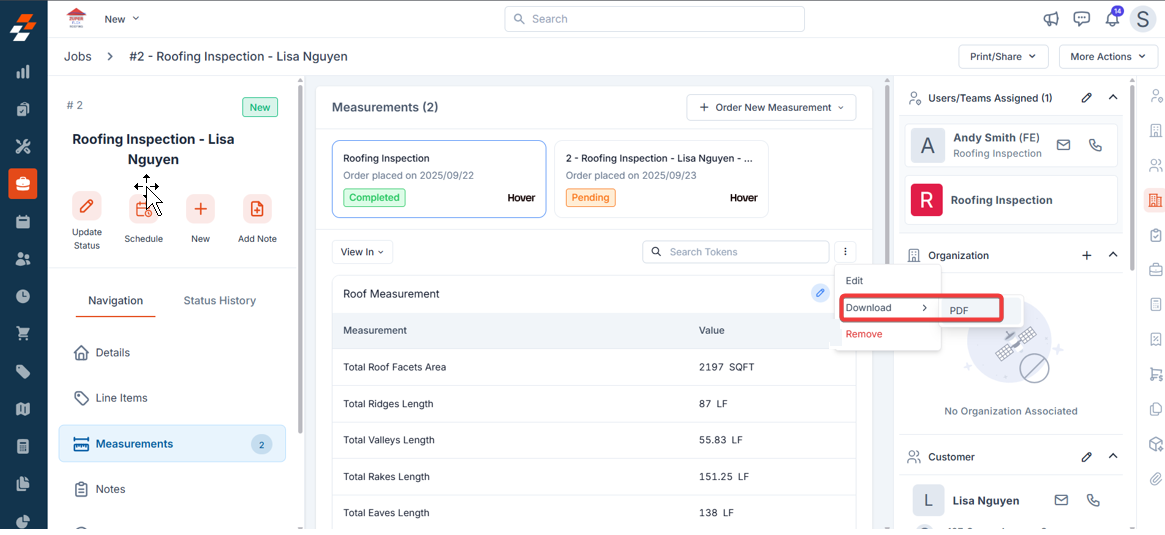
Task: Switch to the Navigation tab
Action: [115, 300]
